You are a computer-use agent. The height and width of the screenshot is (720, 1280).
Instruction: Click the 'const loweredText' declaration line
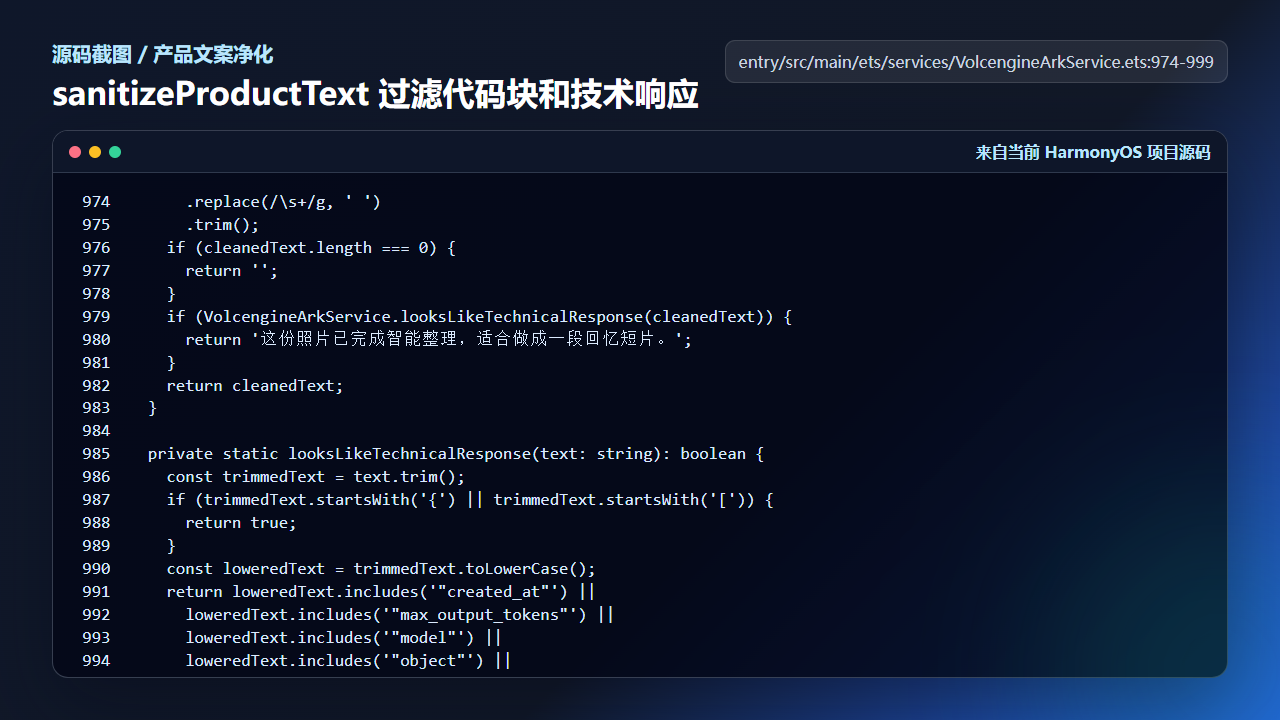tap(381, 569)
